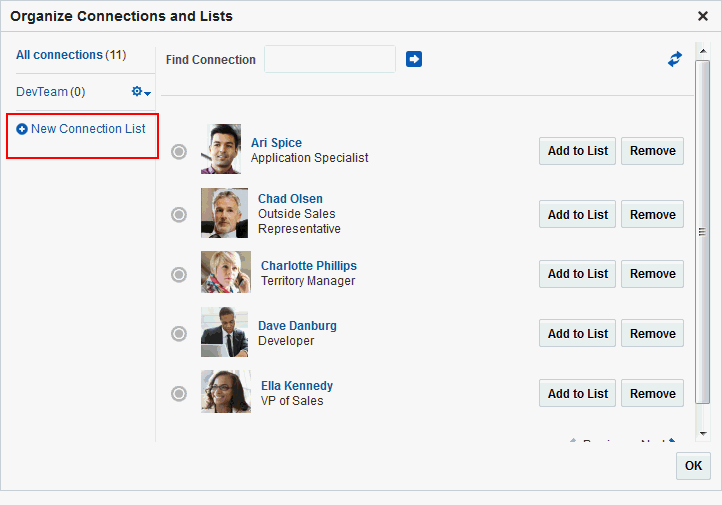Click the blue search arrow icon
Screen dimensions: 722x505
pos(414,60)
